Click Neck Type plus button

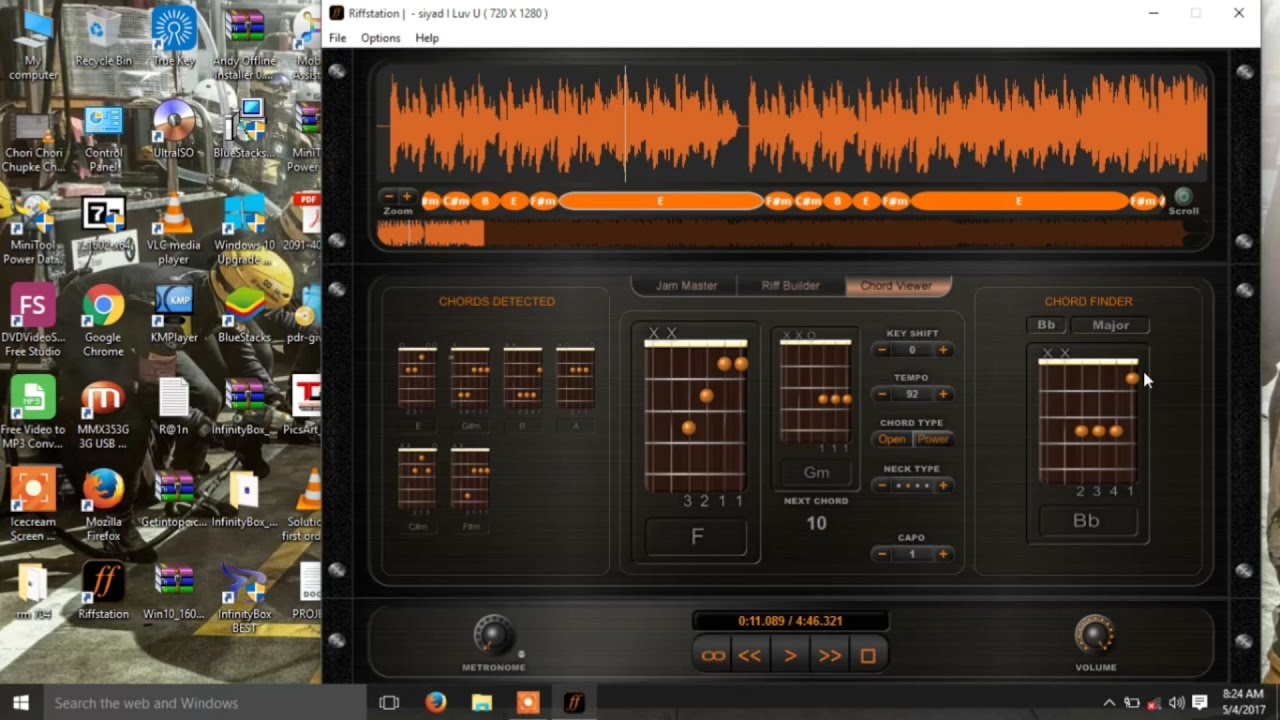pyautogui.click(x=942, y=485)
